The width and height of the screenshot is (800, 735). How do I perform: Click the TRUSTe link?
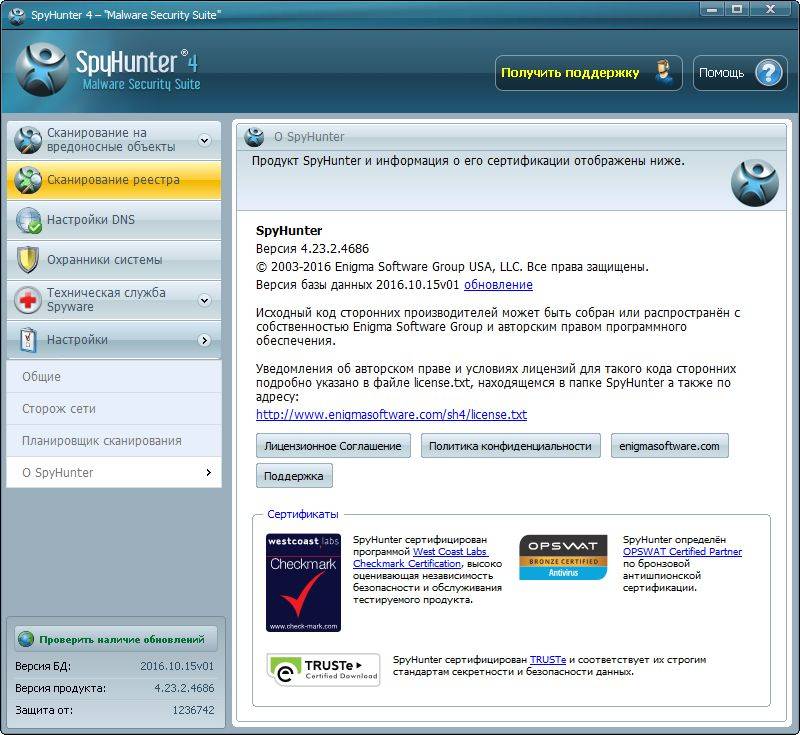click(x=547, y=660)
